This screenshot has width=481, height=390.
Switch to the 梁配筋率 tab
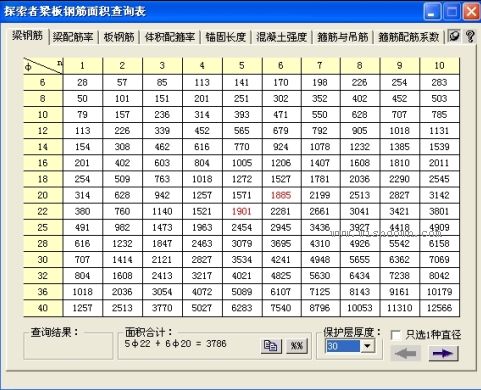(x=73, y=37)
